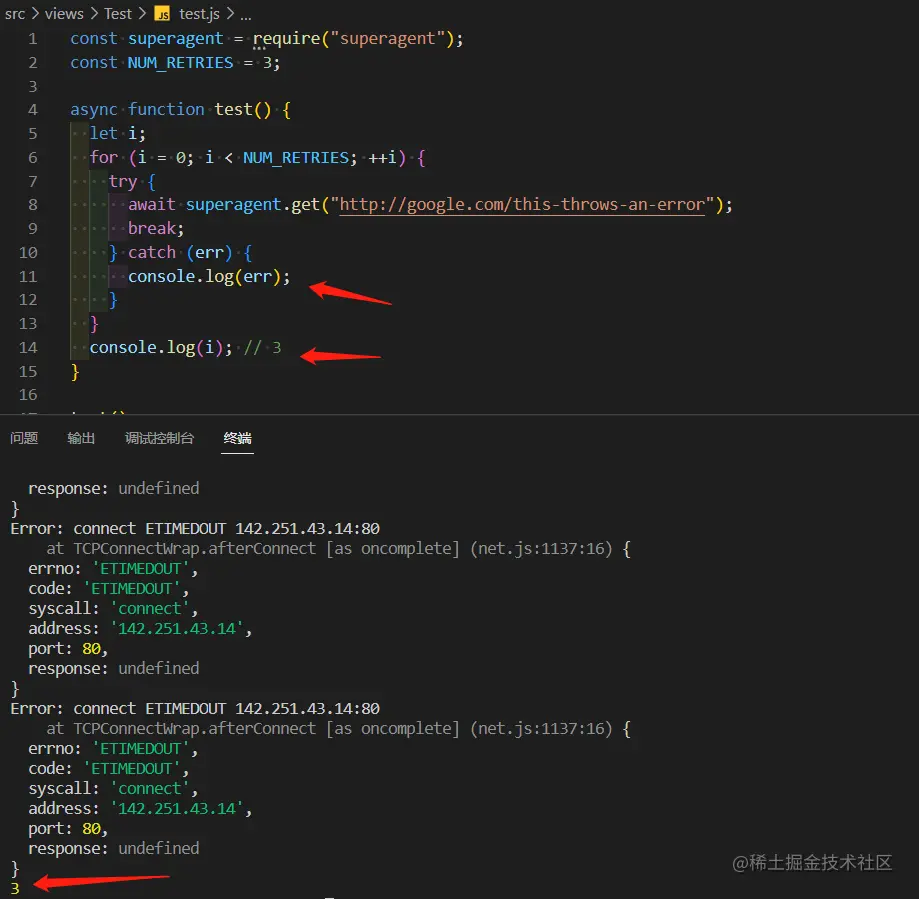Click 'break;' statement on line 9
Screen dimensions: 919x899
coord(156,229)
